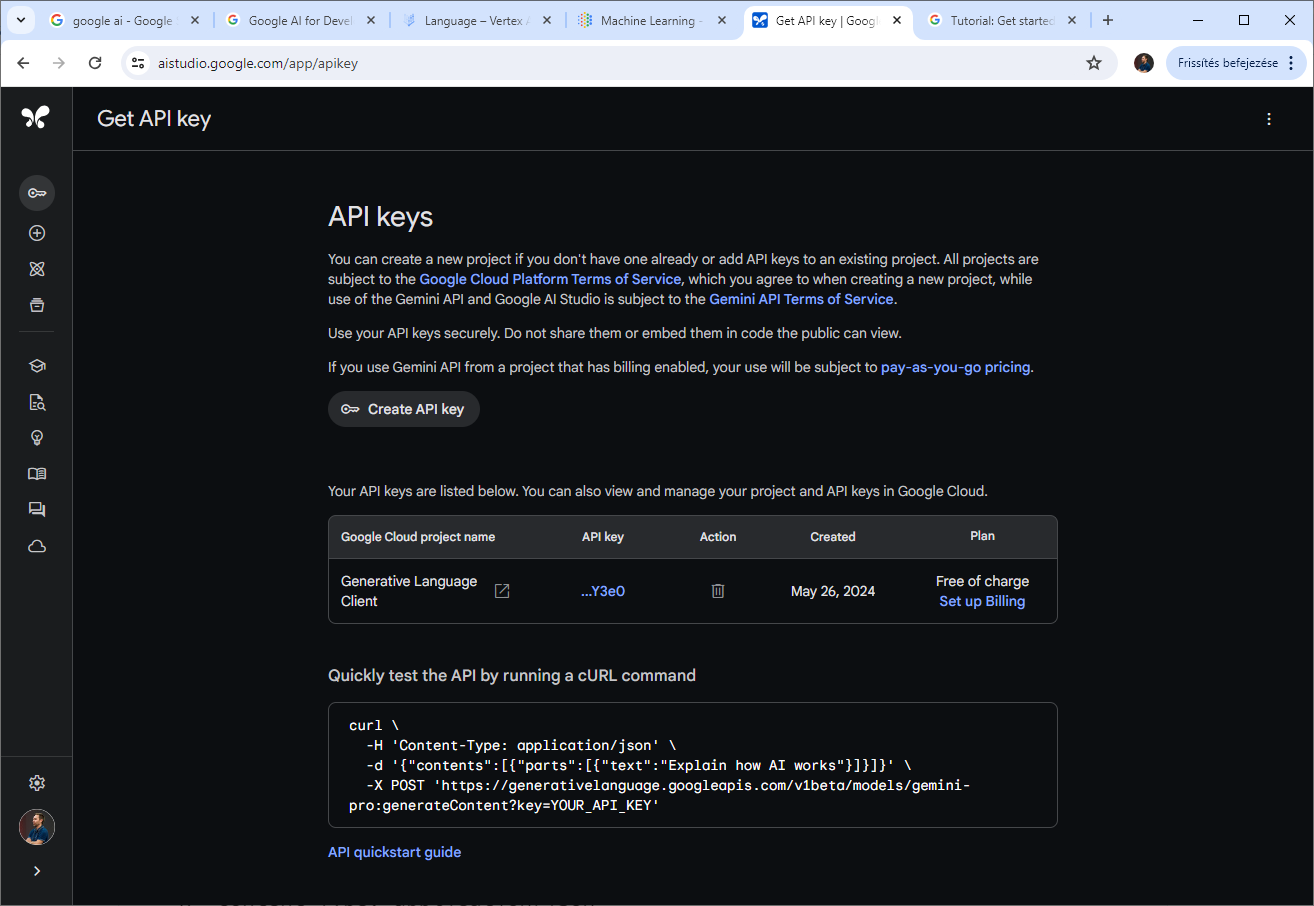
Task: Select the cloud API sidebar icon
Action: pyautogui.click(x=37, y=545)
